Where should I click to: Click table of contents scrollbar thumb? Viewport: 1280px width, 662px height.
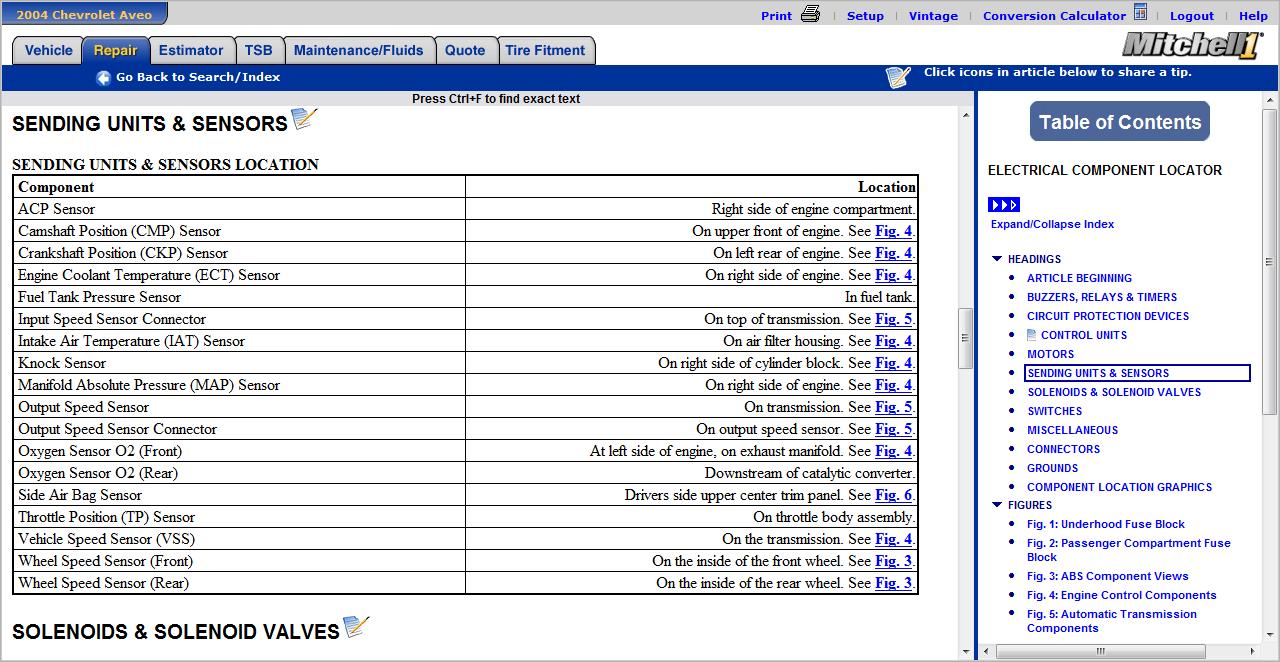click(1270, 260)
